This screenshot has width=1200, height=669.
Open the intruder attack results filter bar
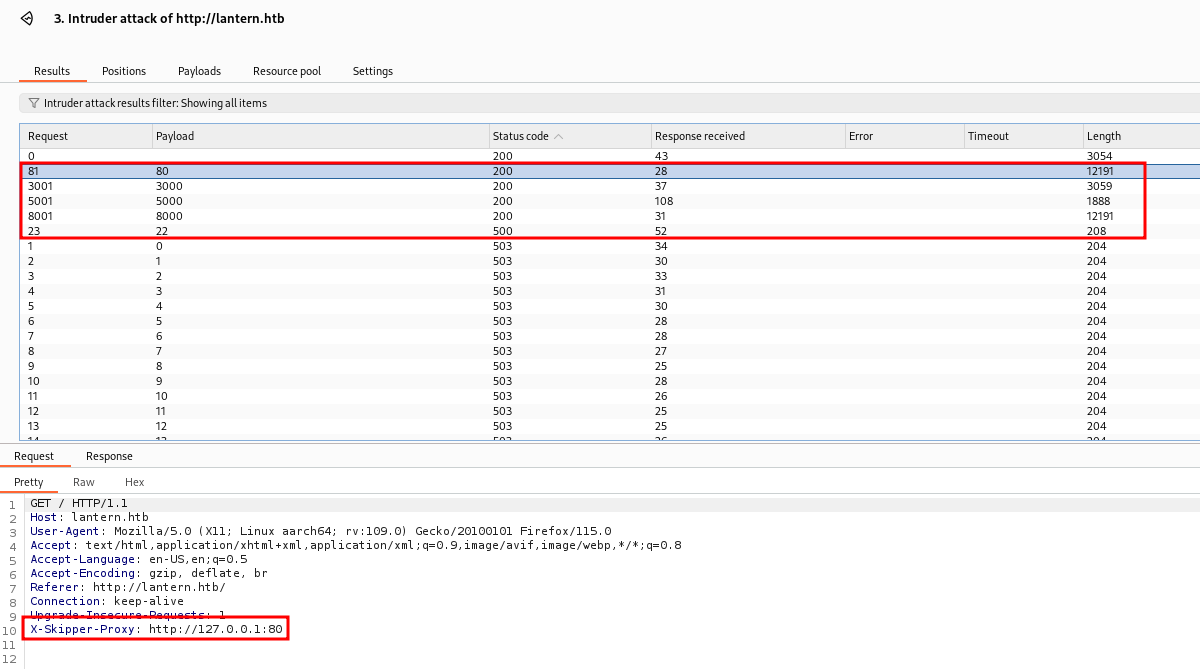pos(155,103)
